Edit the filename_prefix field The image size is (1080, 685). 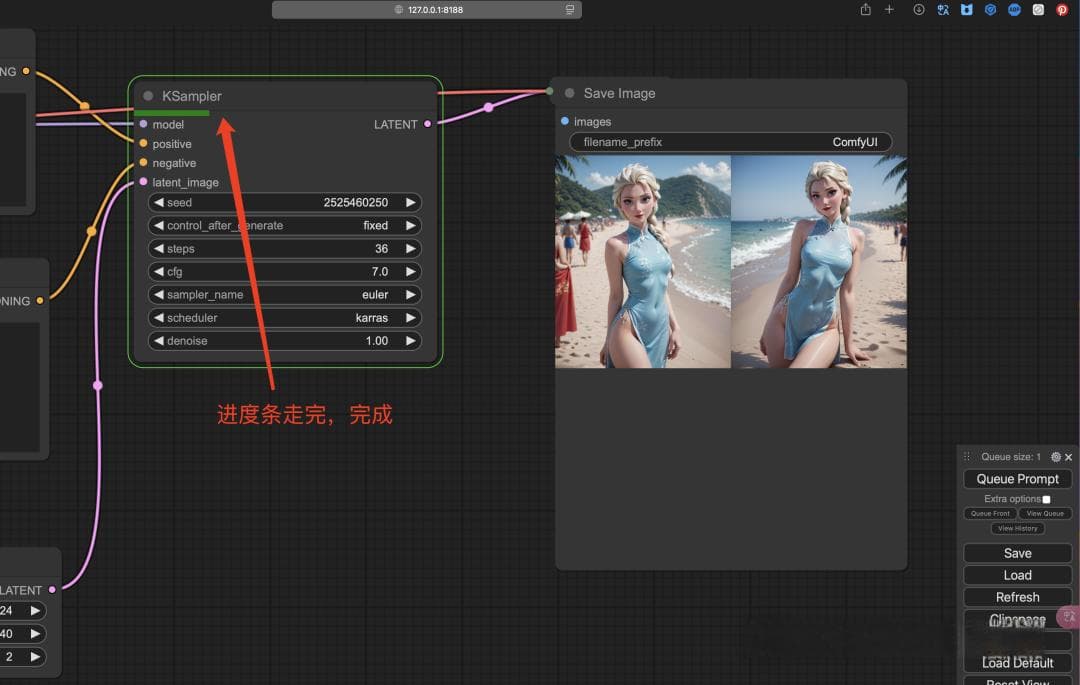coord(730,142)
